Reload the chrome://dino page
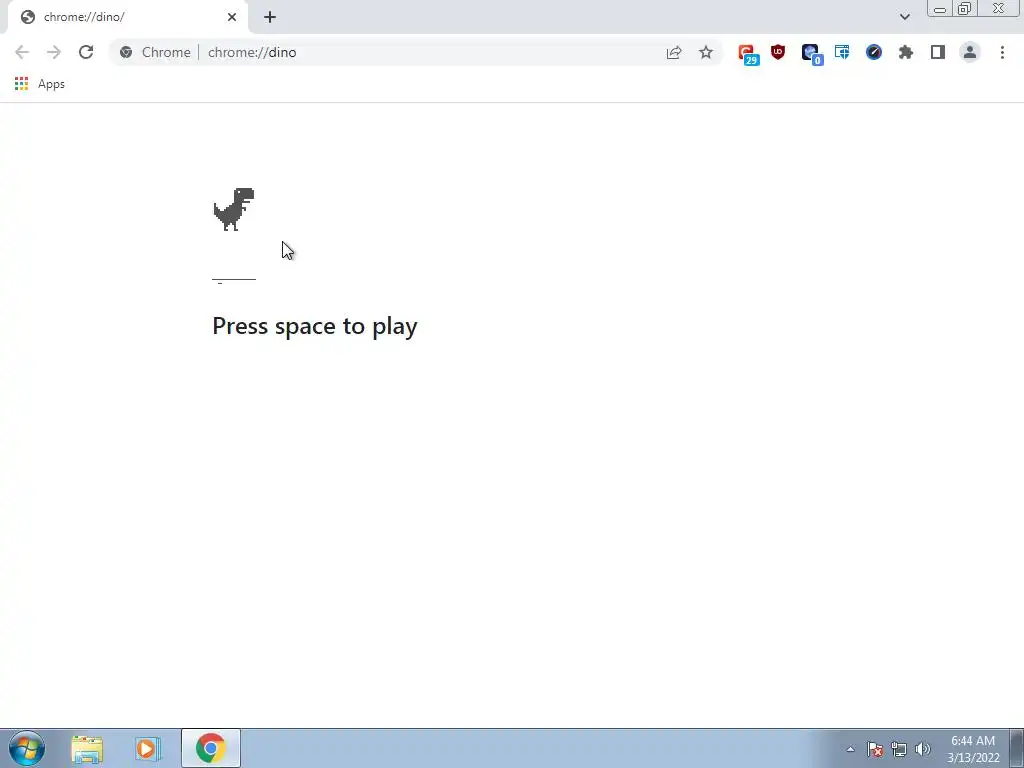The width and height of the screenshot is (1024, 768). [x=86, y=52]
